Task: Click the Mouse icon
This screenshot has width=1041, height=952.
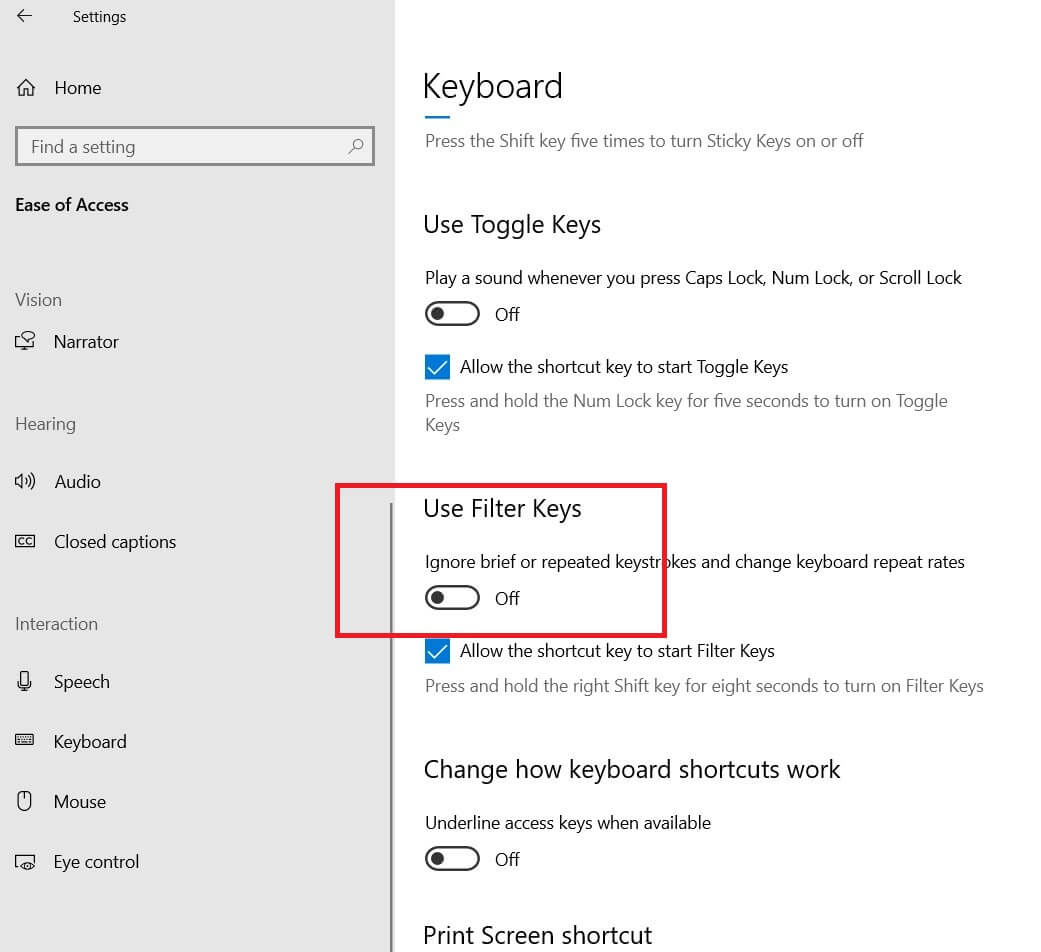Action: [x=26, y=801]
